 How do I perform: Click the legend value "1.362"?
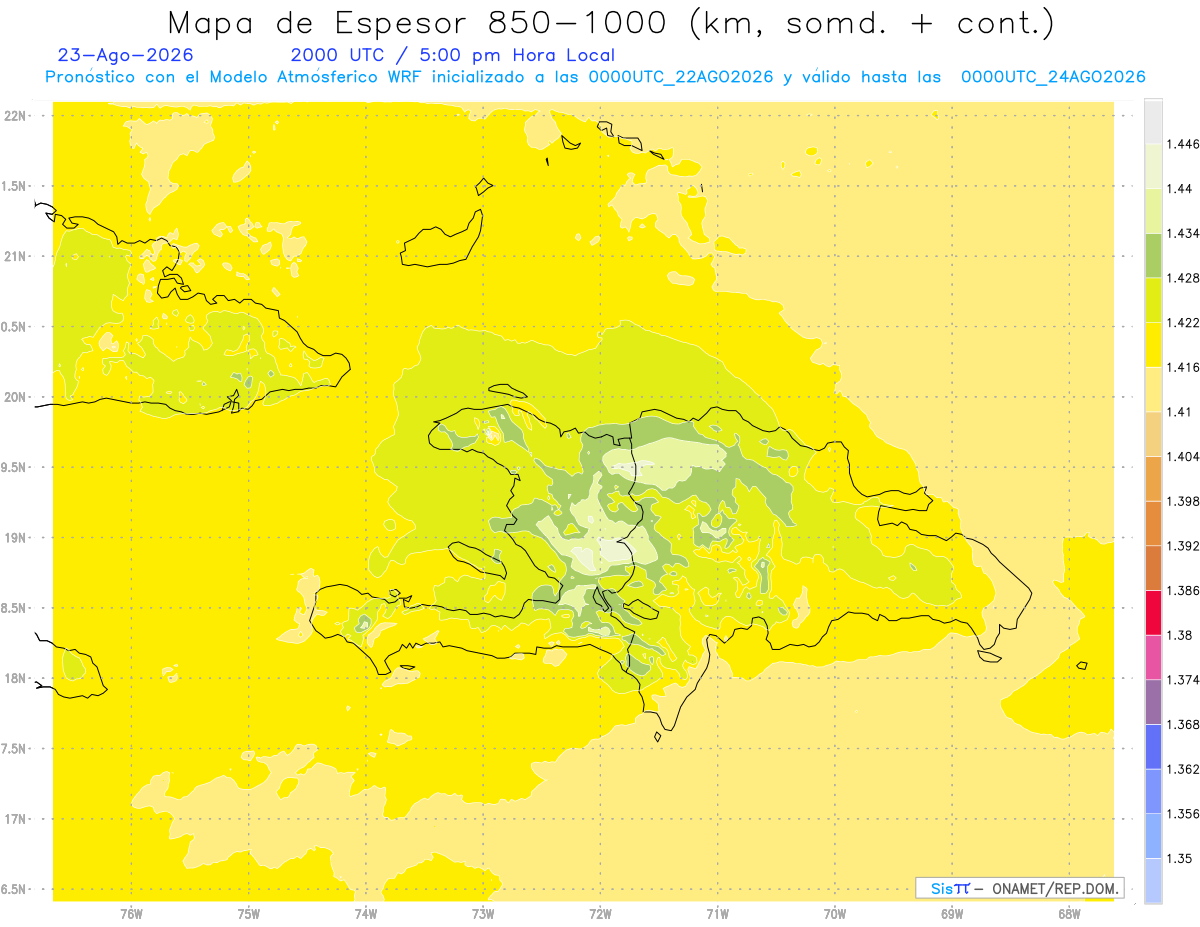pyautogui.click(x=1184, y=769)
